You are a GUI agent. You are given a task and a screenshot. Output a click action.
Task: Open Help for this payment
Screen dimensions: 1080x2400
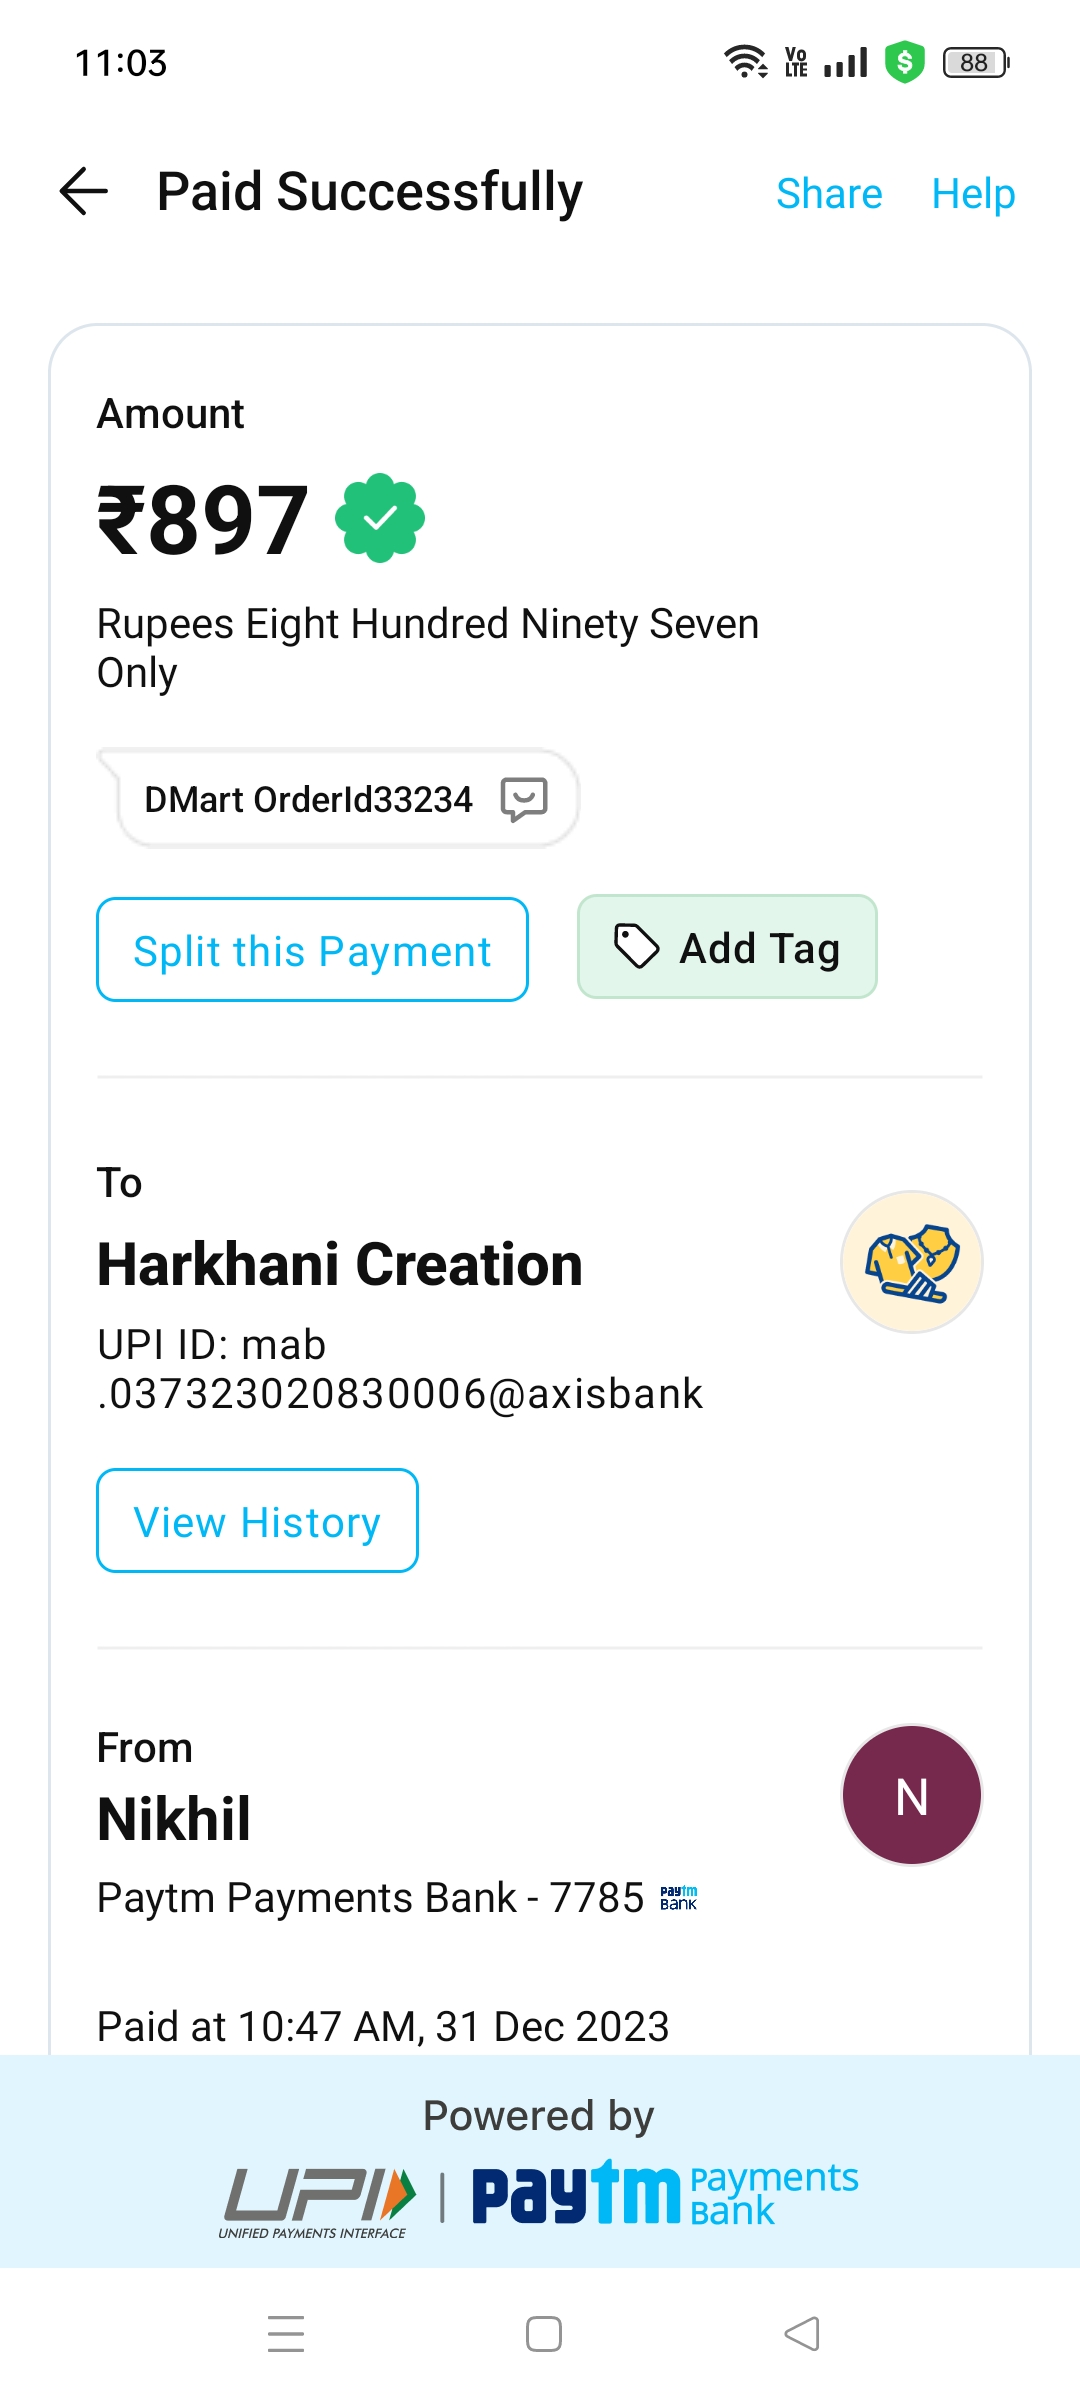click(973, 193)
